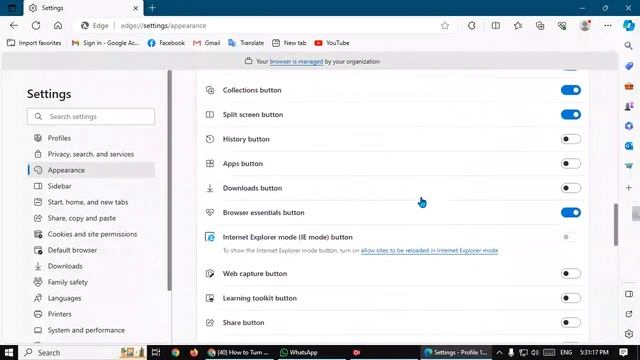Open sidebar settings gear icon
The image size is (640, 360).
click(629, 334)
